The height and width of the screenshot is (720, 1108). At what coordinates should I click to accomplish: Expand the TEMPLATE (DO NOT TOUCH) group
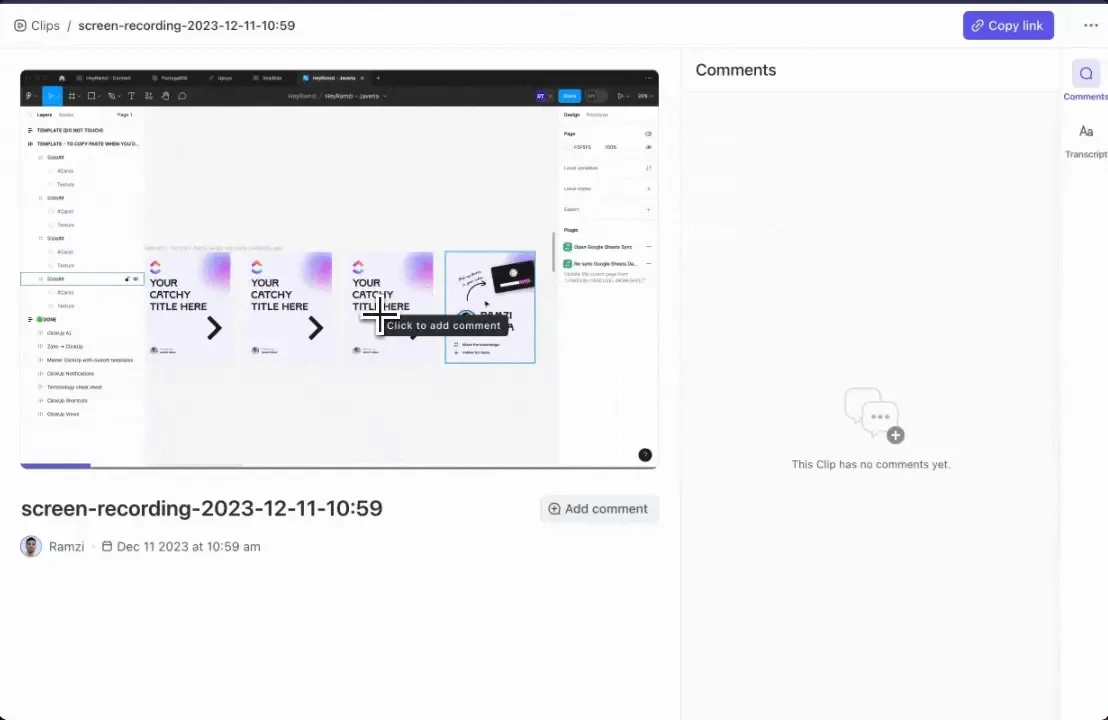(x=30, y=130)
